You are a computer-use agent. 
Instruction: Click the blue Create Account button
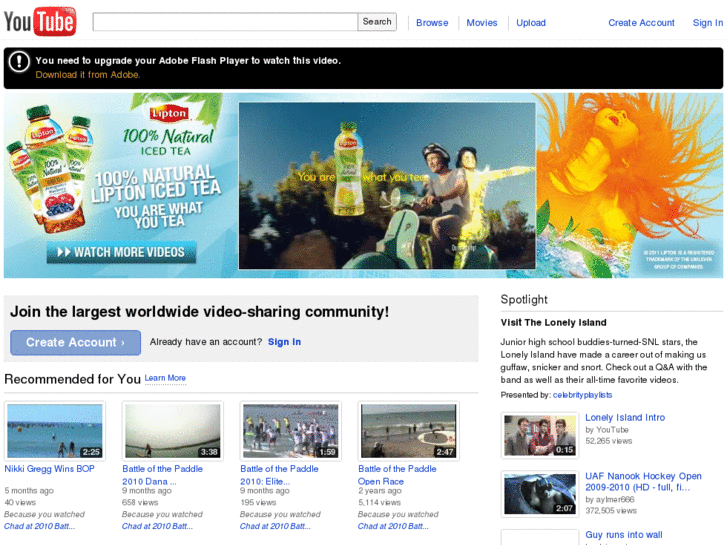pos(76,343)
